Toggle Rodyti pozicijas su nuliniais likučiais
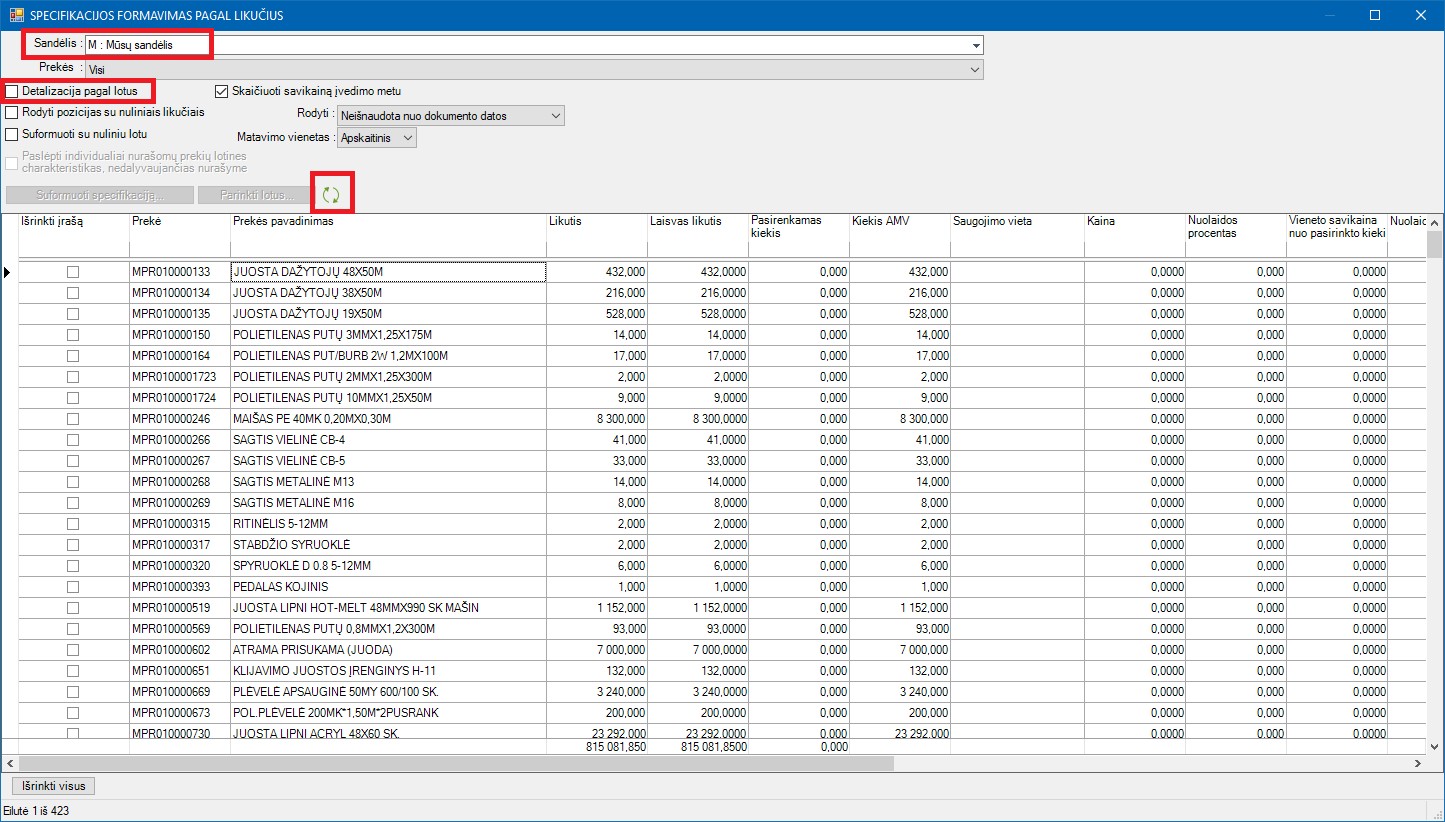 pyautogui.click(x=13, y=112)
